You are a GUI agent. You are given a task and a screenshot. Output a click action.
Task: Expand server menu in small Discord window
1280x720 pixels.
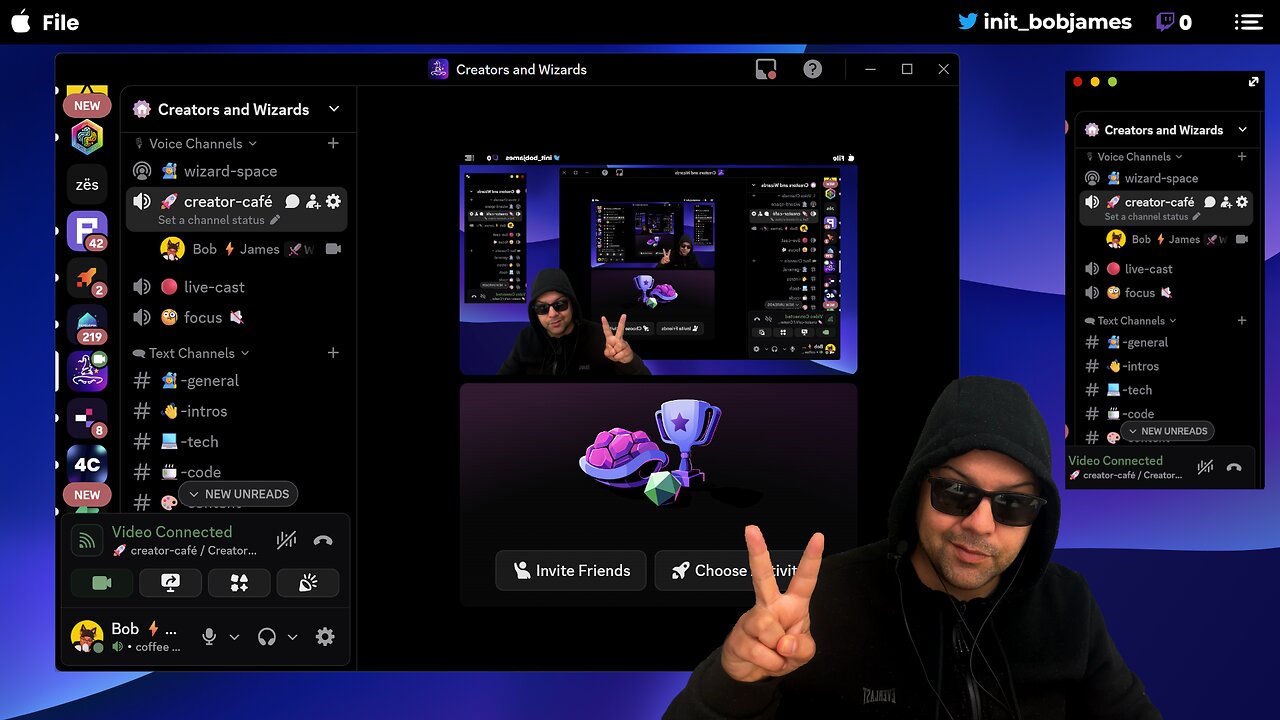1242,130
